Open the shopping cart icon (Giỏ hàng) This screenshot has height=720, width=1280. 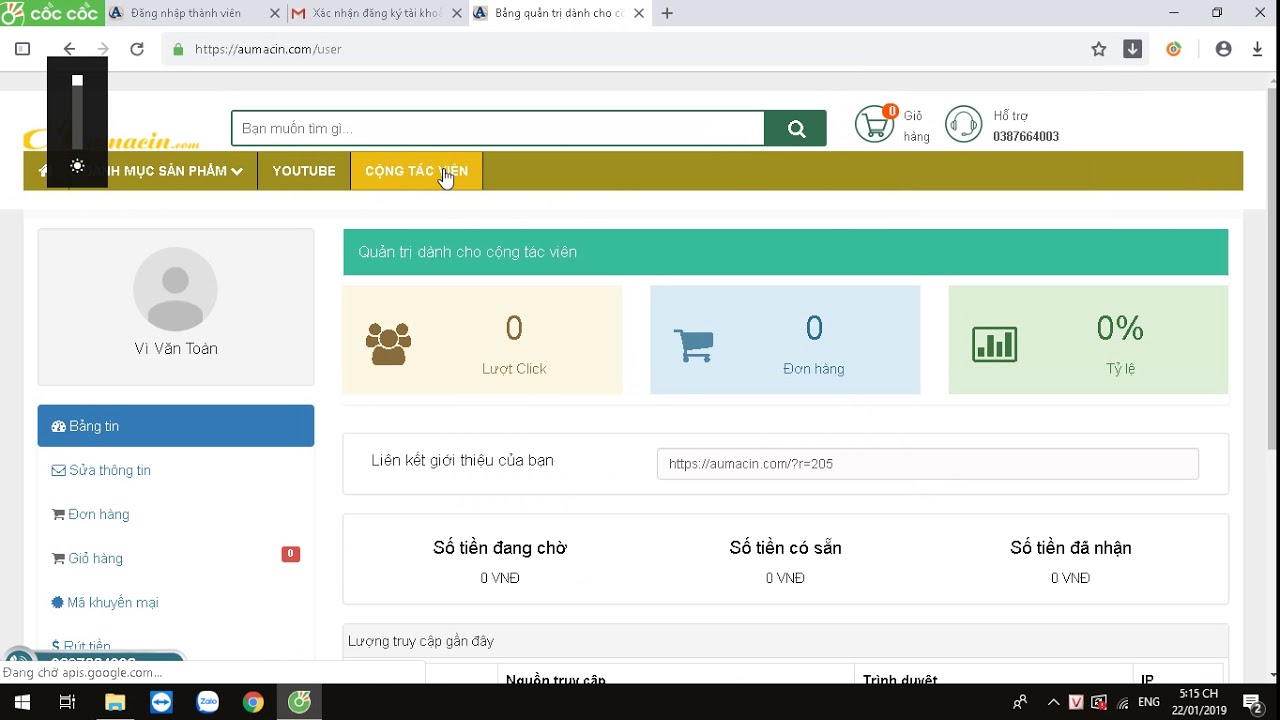click(x=875, y=125)
